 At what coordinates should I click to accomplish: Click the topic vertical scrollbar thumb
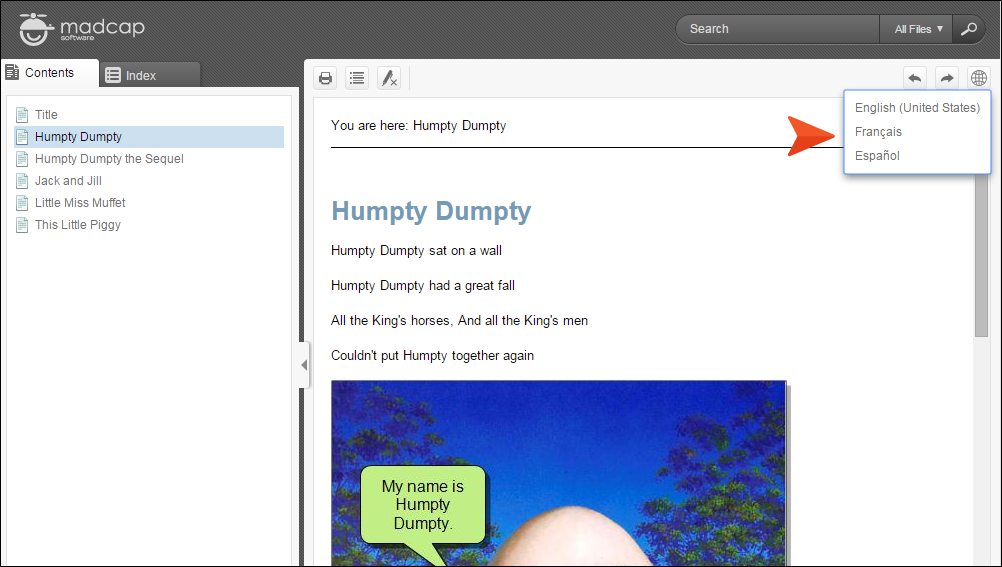(x=982, y=256)
